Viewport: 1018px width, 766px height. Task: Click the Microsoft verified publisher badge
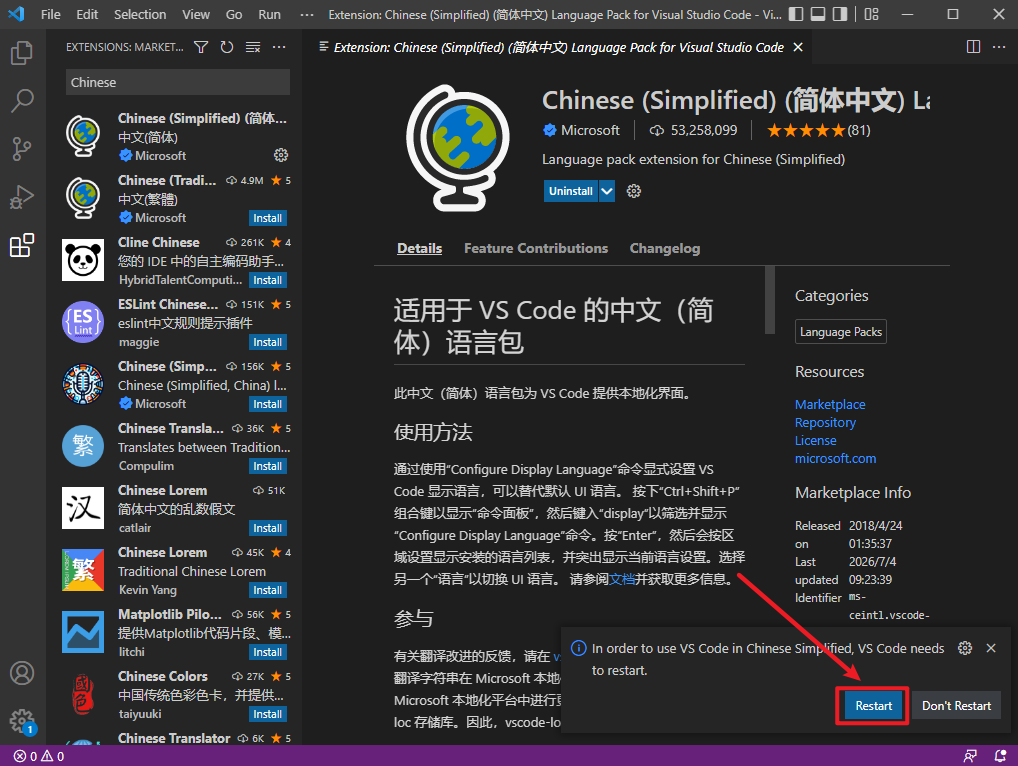coord(549,130)
